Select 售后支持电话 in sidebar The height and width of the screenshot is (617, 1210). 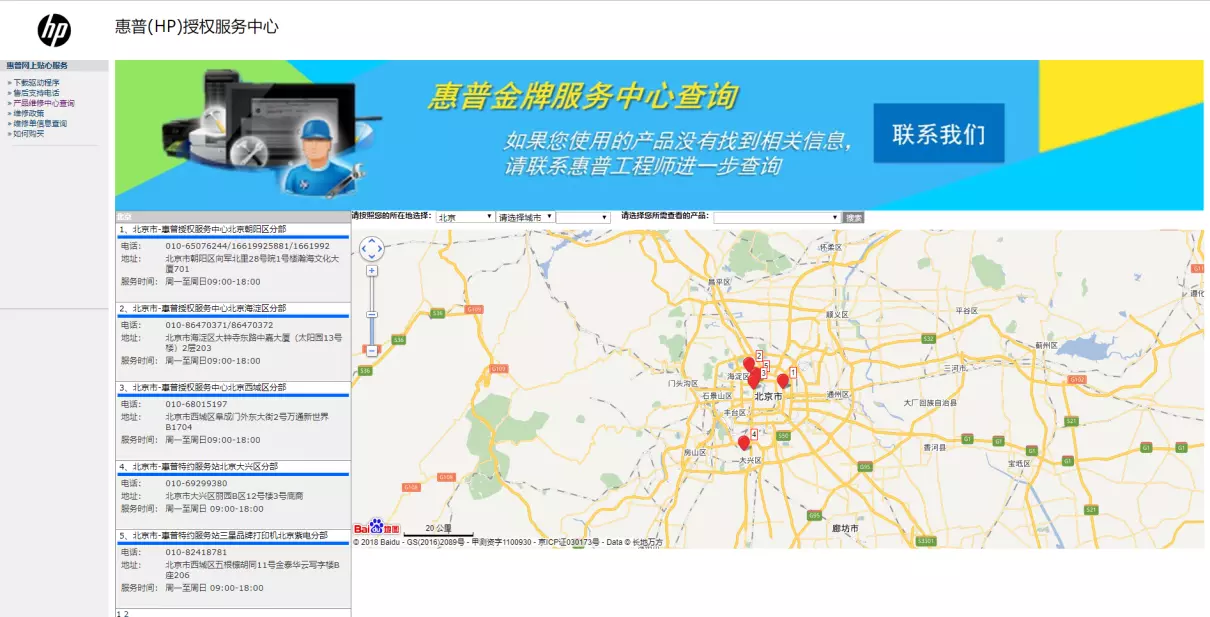[36, 93]
